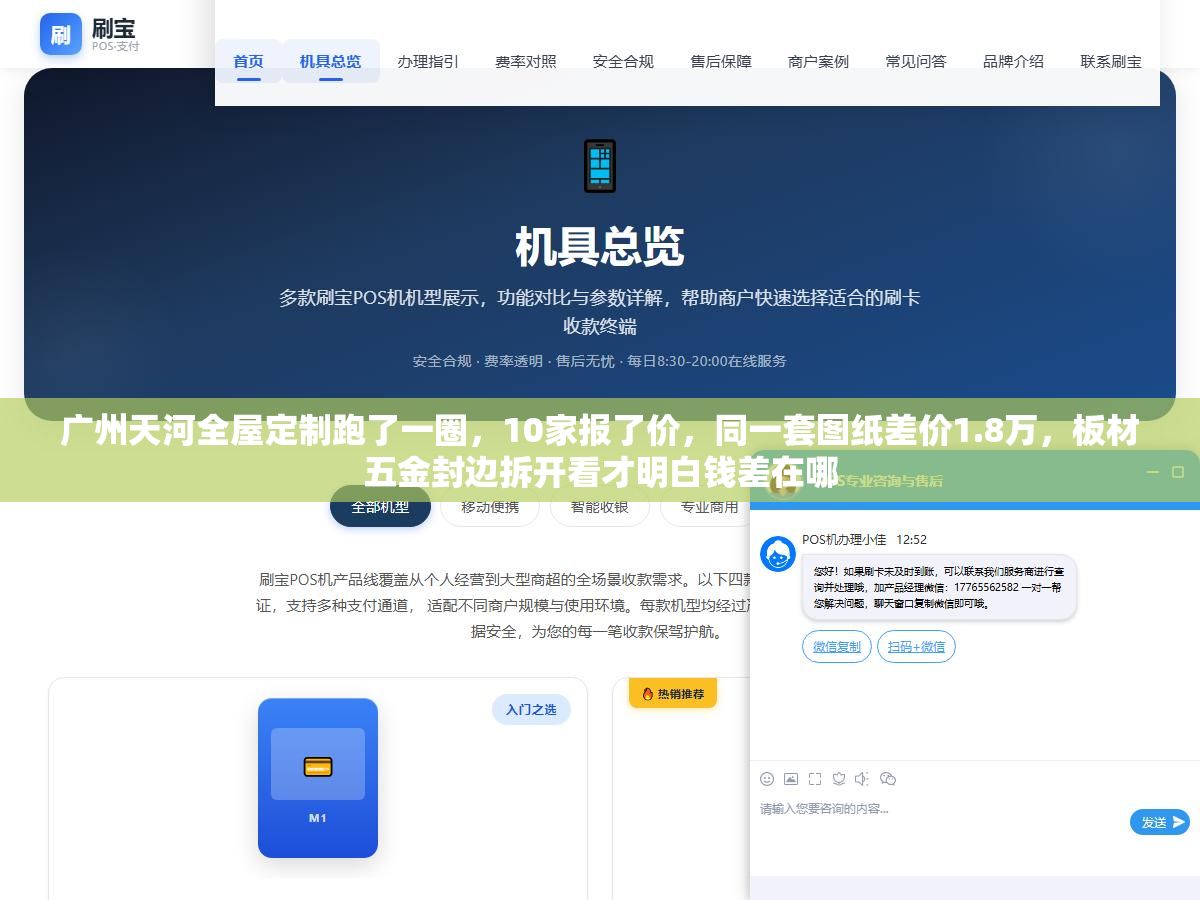Open the M1 POS machine card image
Screen dimensions: 1200x900
click(318, 778)
